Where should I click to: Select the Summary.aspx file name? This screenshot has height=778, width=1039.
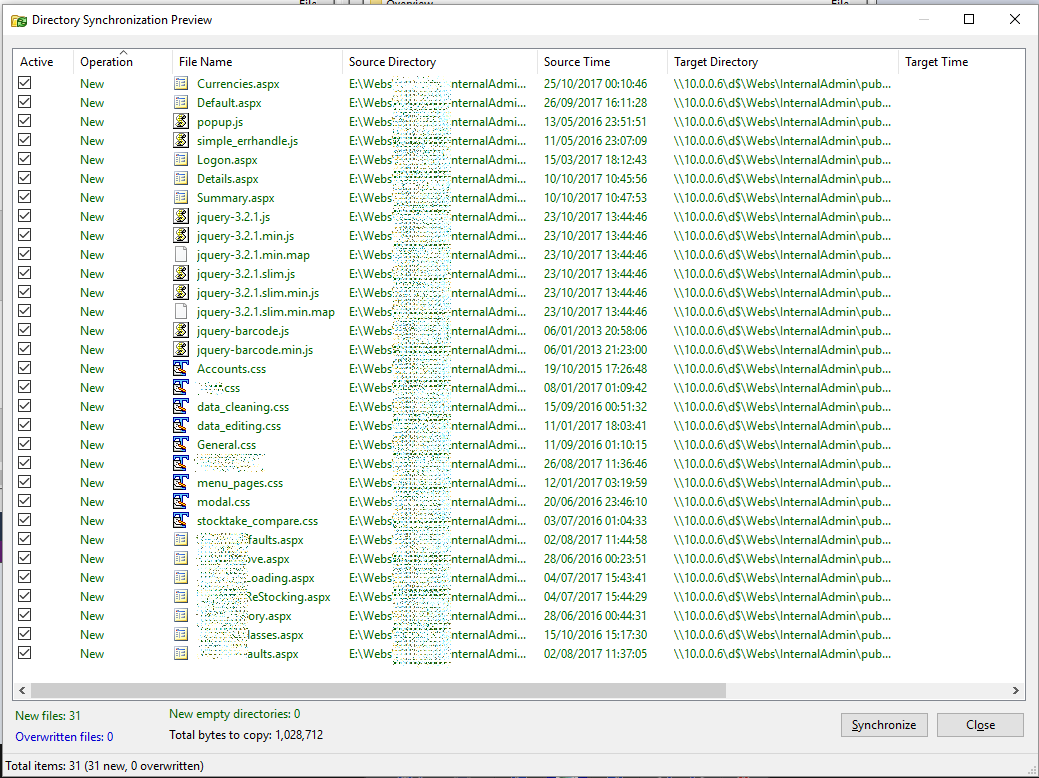coord(235,198)
